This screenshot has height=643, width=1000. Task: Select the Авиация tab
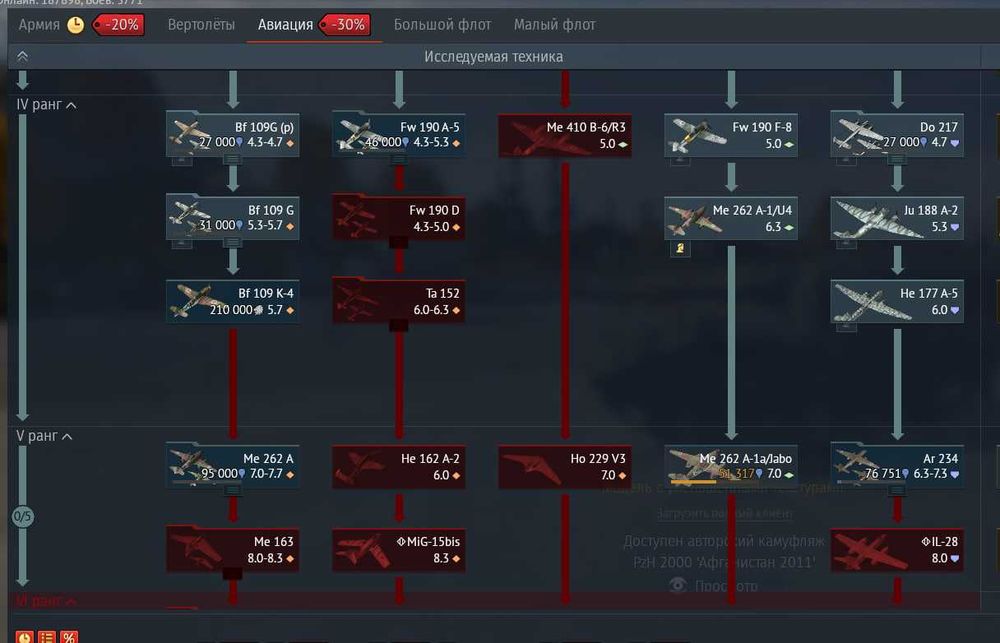point(285,25)
